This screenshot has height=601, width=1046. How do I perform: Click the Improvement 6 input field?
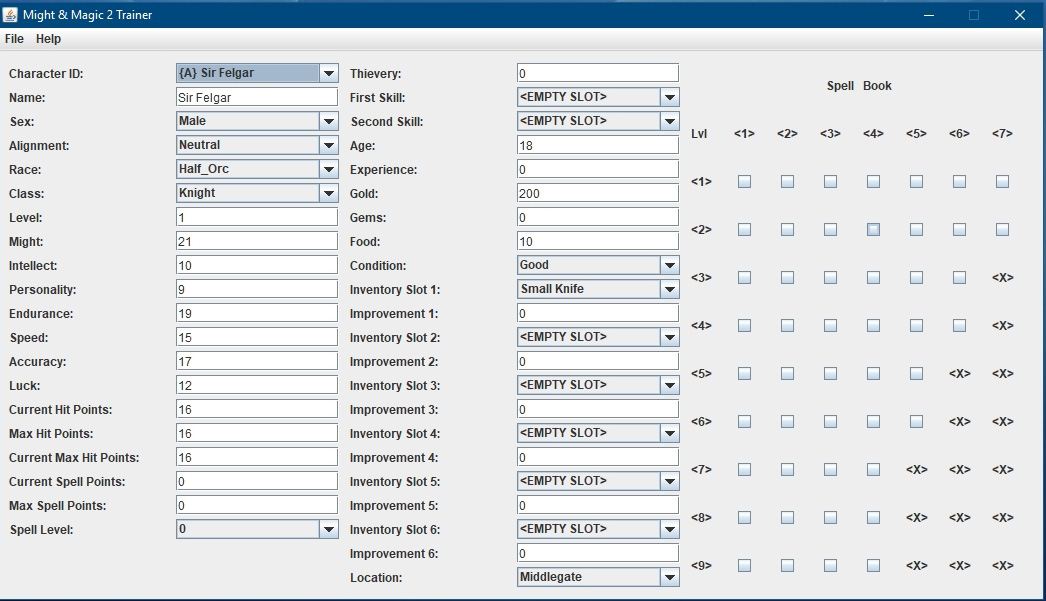598,554
